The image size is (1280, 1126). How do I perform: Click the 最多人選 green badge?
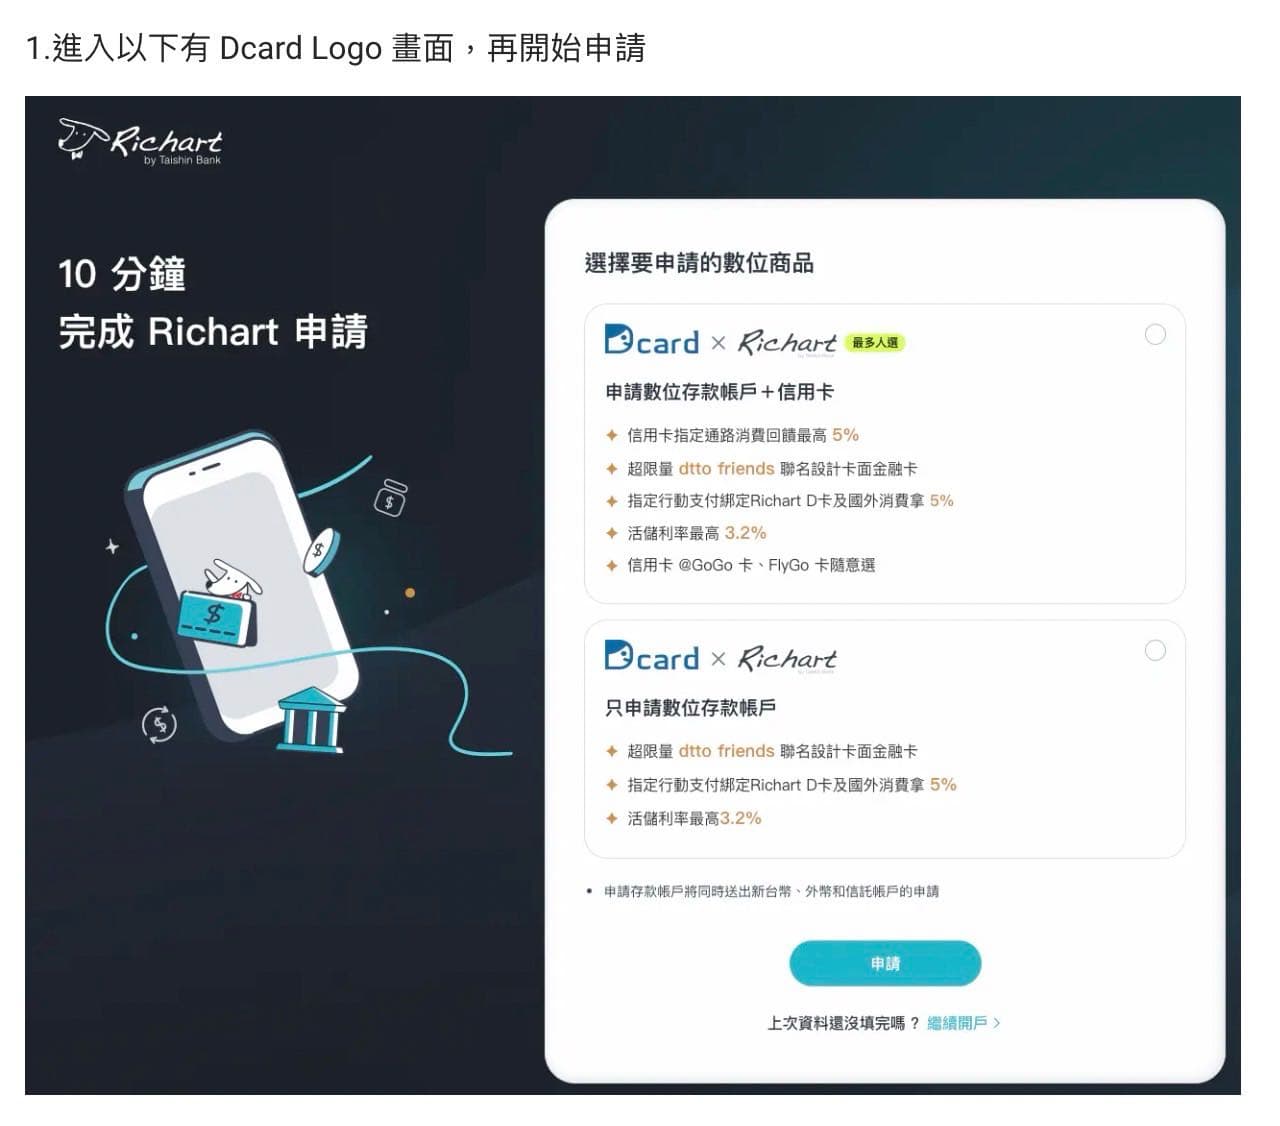pyautogui.click(x=875, y=343)
